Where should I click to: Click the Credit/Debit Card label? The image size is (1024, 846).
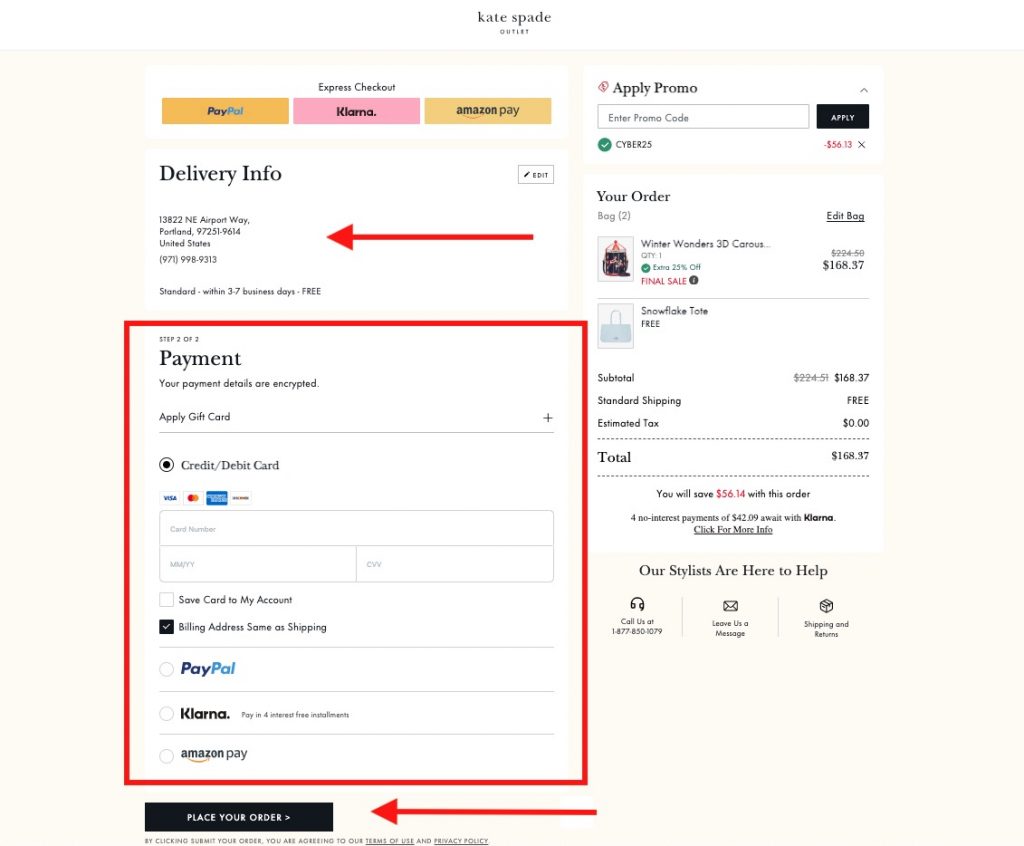(x=230, y=465)
